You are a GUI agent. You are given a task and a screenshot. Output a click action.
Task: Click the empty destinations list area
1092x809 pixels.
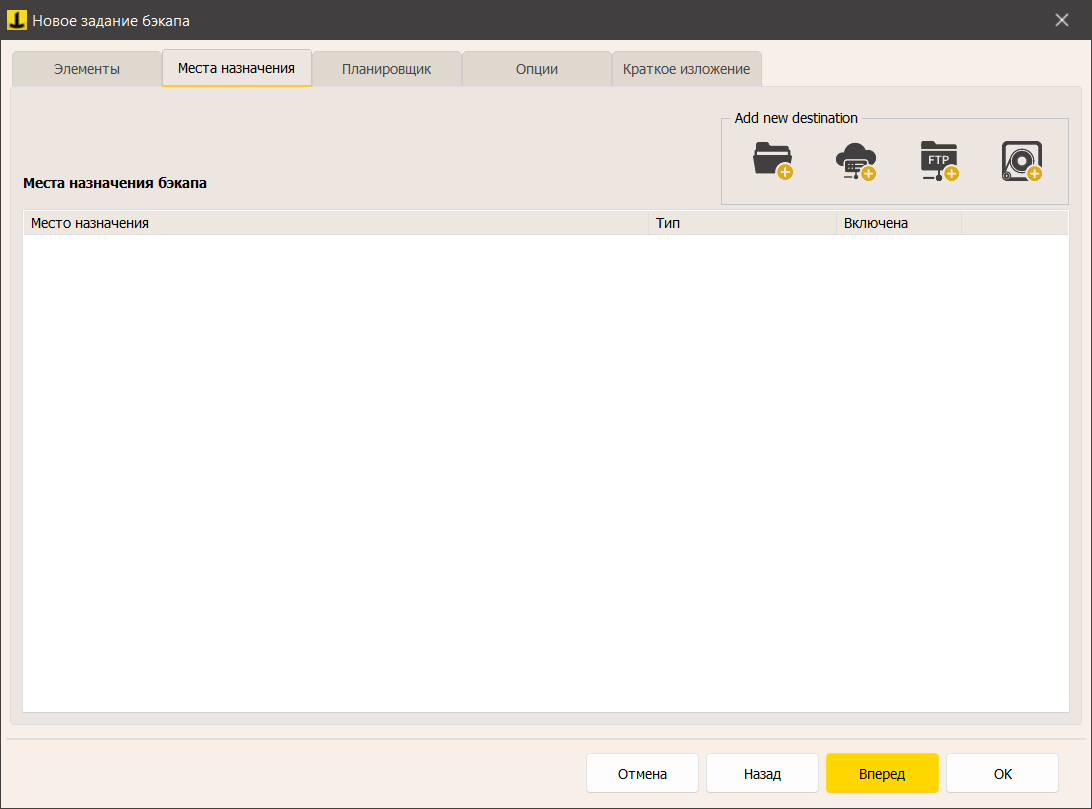(x=545, y=472)
